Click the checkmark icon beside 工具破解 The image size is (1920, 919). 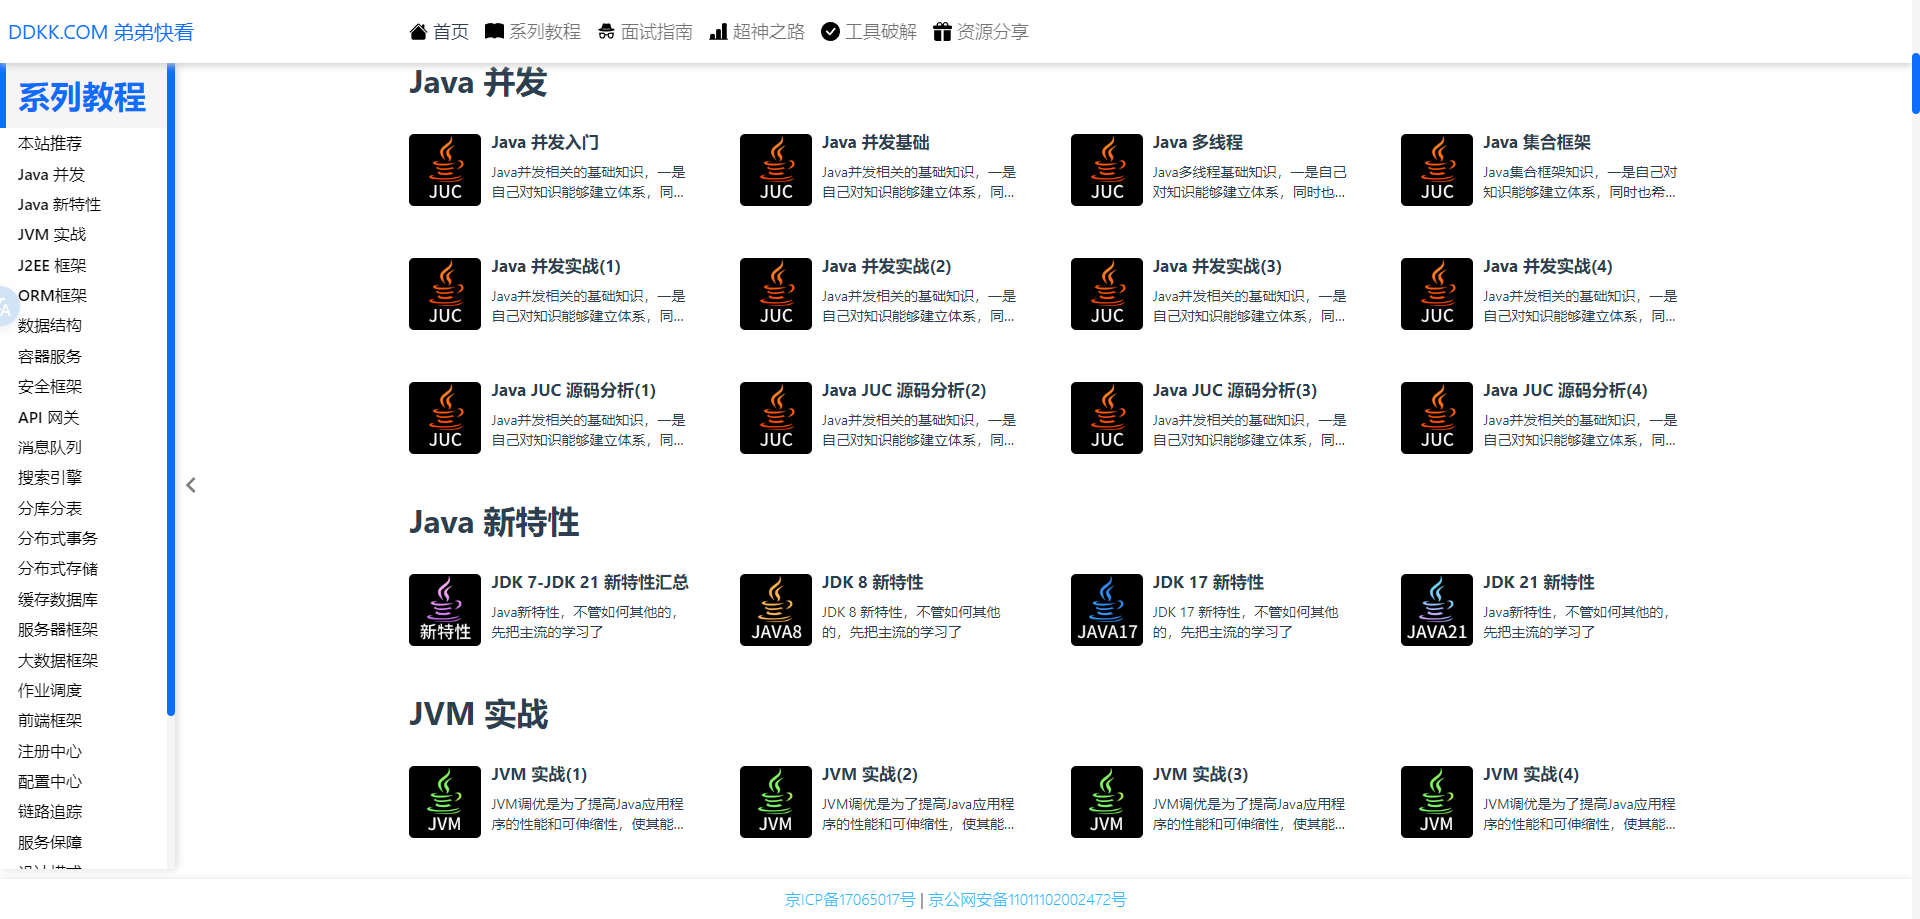click(830, 31)
